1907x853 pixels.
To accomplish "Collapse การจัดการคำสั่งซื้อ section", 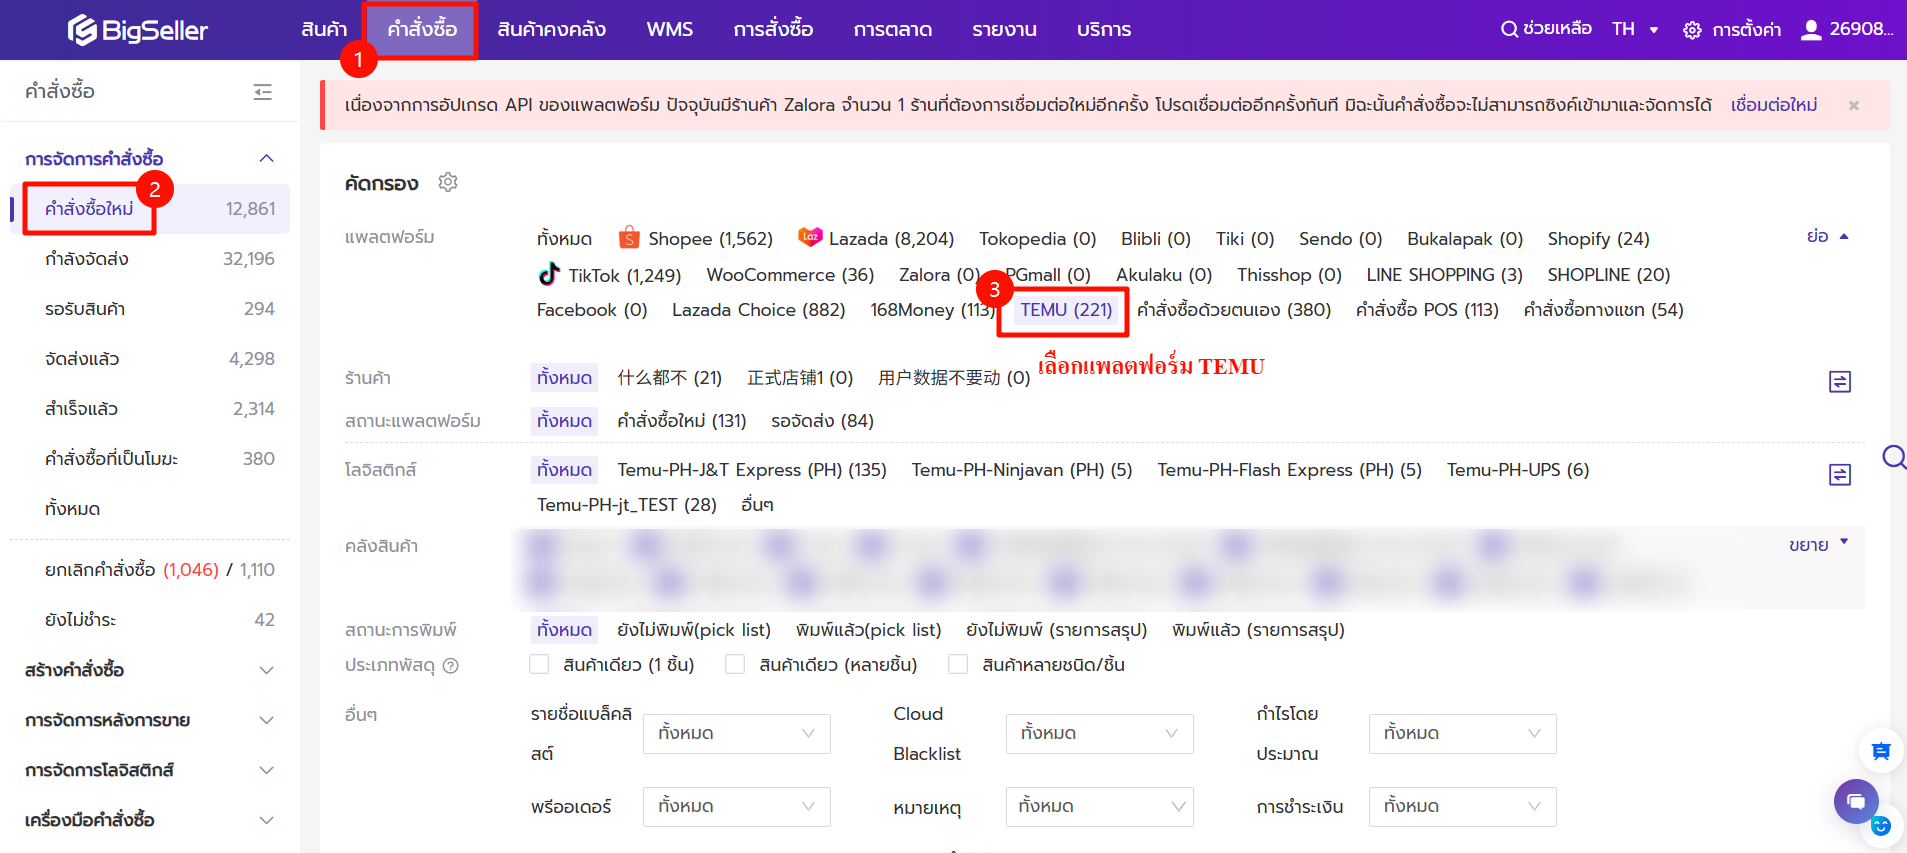I will [x=266, y=159].
